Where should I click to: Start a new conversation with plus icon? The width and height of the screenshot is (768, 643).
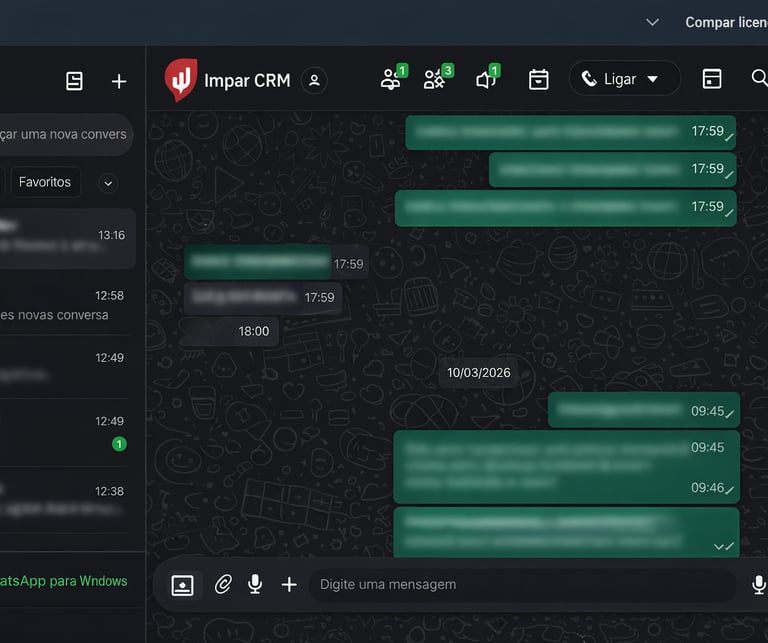[x=119, y=81]
